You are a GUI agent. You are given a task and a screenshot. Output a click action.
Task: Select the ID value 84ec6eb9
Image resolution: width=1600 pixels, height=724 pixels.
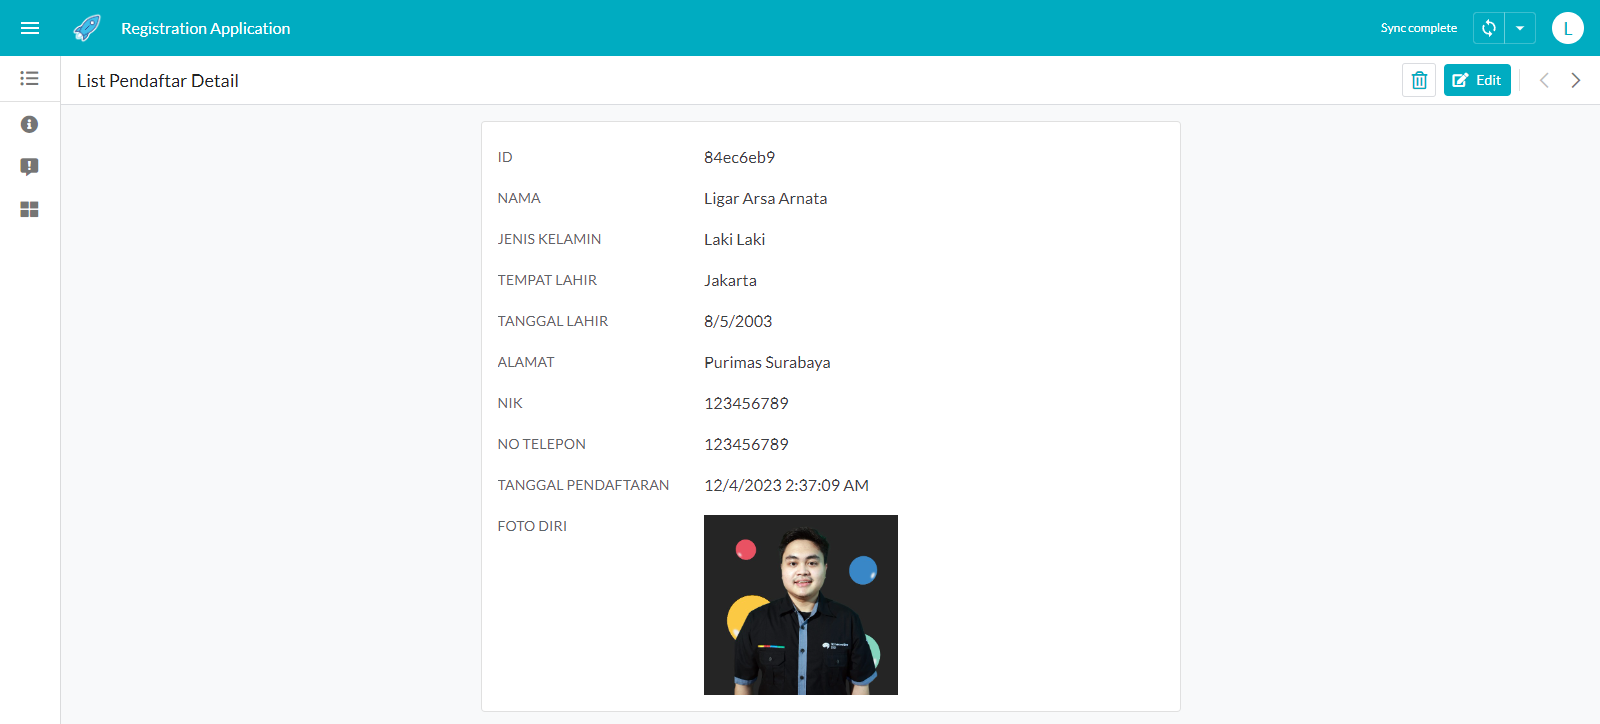pyautogui.click(x=739, y=157)
